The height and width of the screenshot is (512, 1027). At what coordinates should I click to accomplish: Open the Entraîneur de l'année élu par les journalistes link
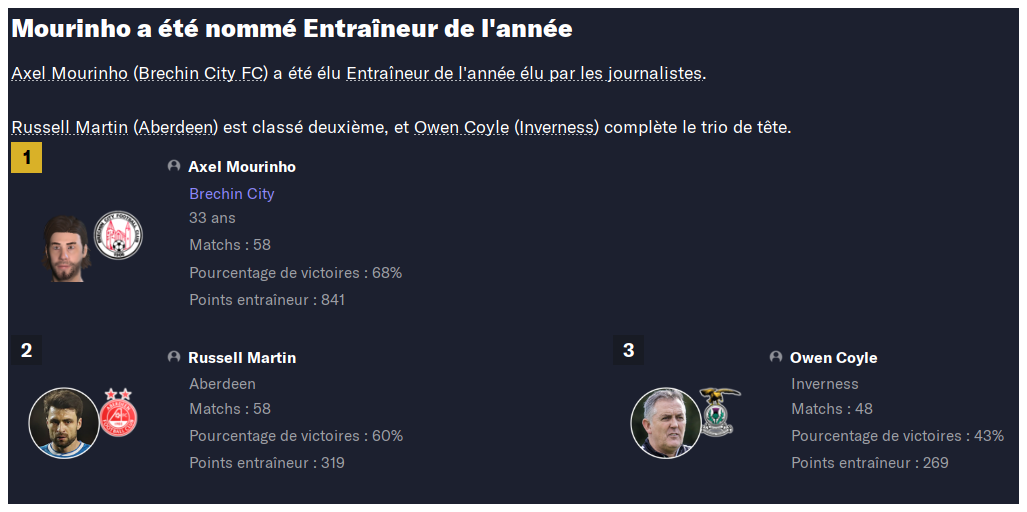pos(524,73)
